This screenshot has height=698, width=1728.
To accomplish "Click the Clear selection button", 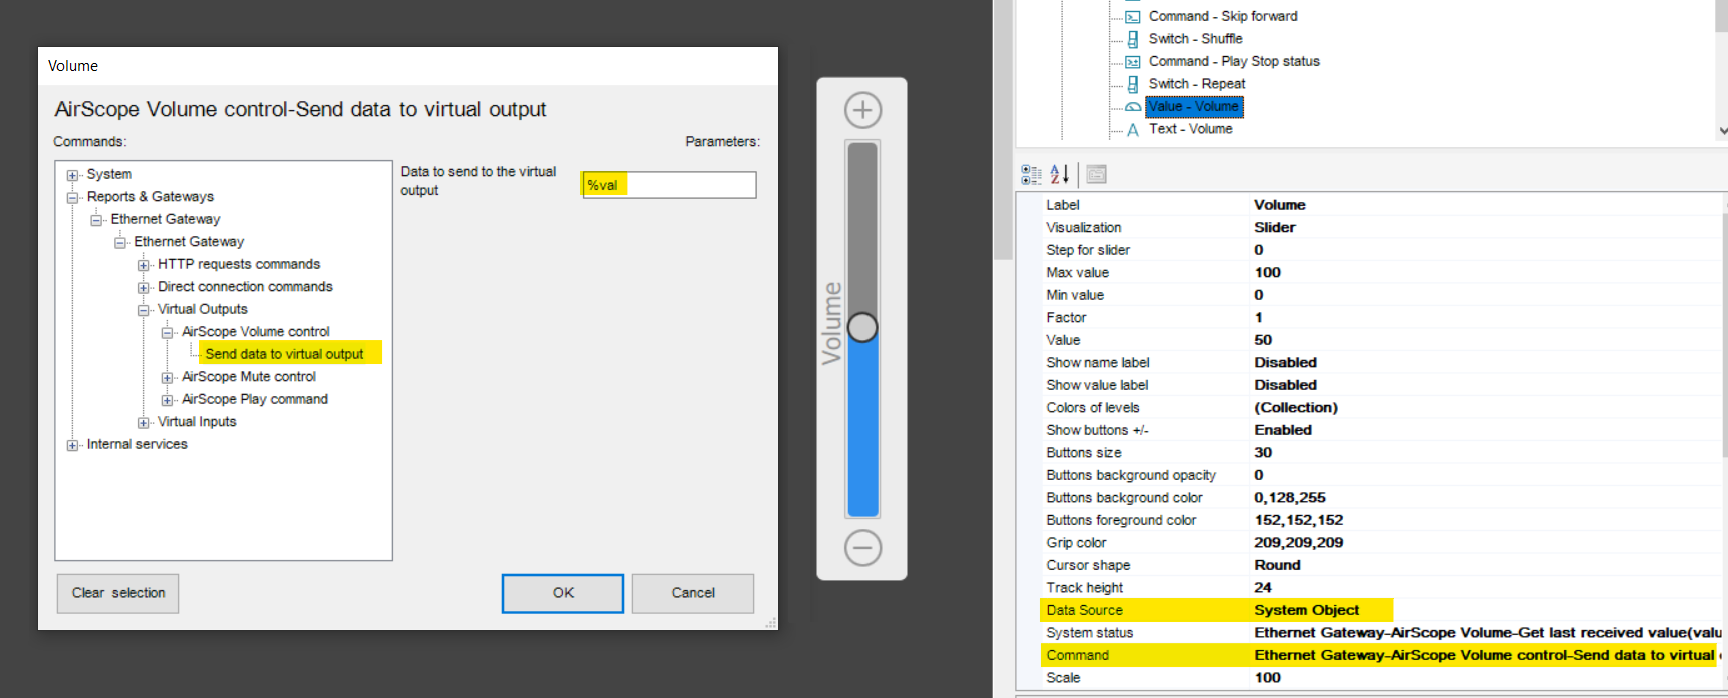I will pyautogui.click(x=118, y=593).
